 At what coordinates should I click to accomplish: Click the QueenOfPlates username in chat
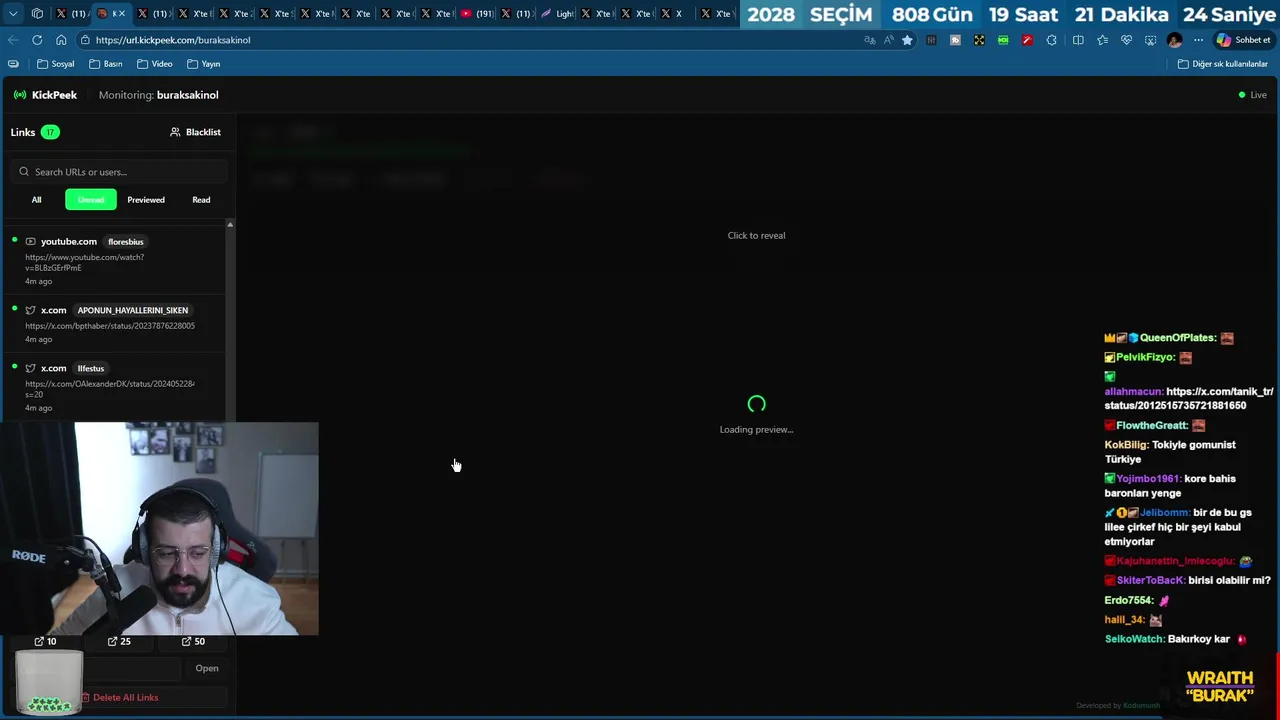(x=1178, y=338)
